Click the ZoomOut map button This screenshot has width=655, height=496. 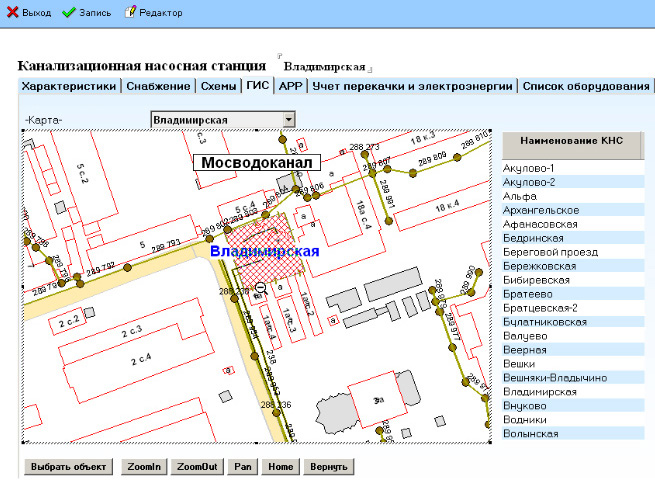[196, 467]
